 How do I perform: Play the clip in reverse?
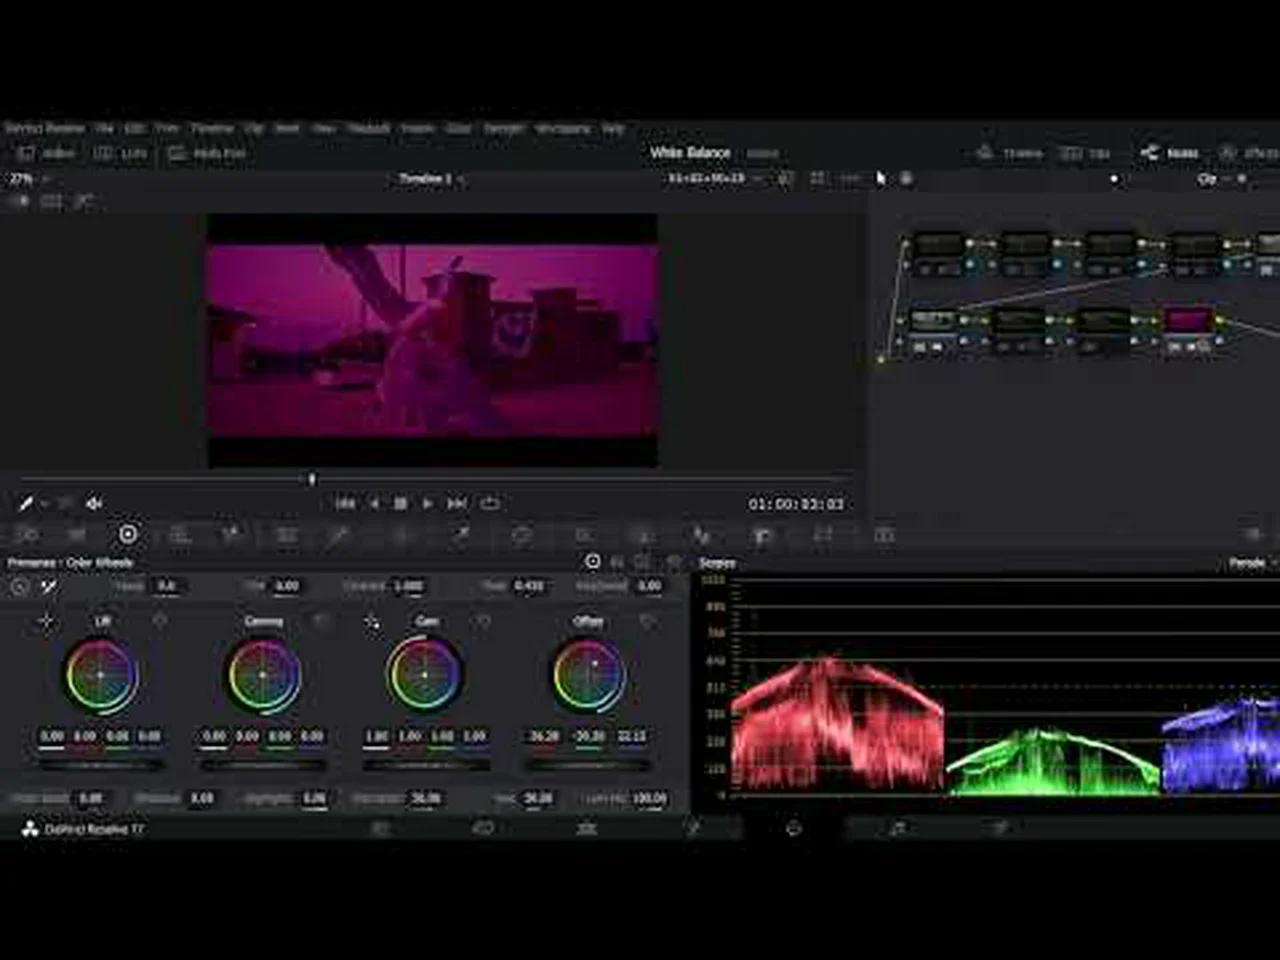tap(374, 504)
